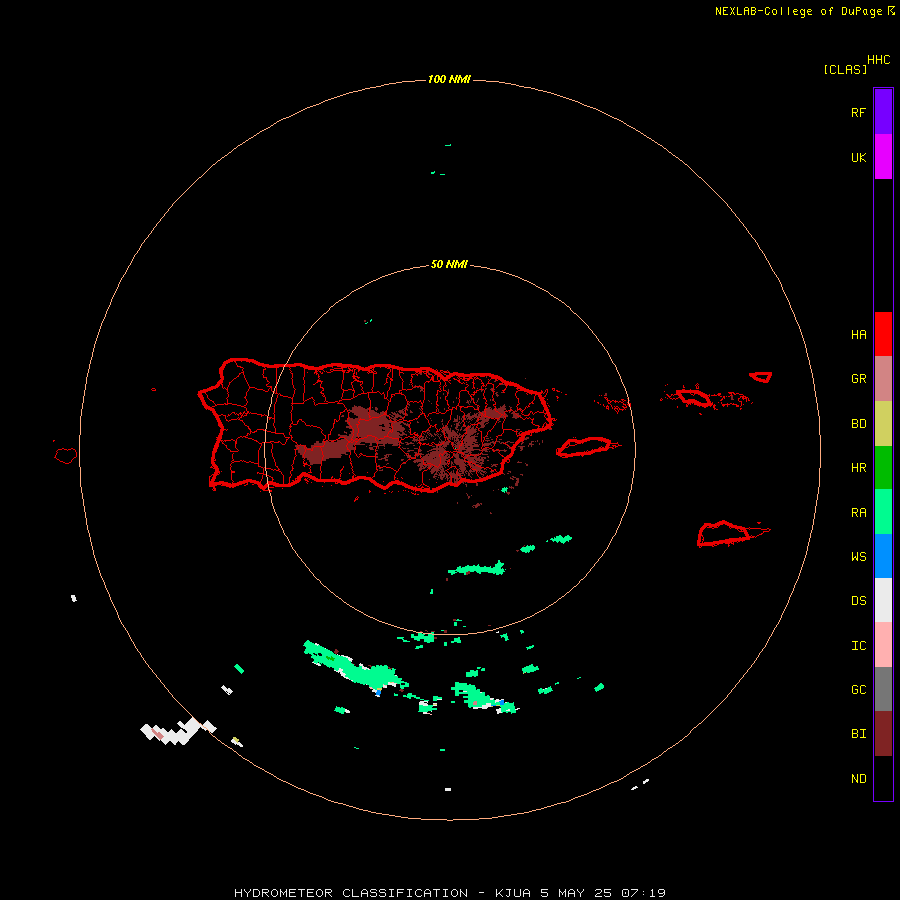The width and height of the screenshot is (900, 900).
Task: Select the BD yellow legend block
Action: [x=883, y=424]
